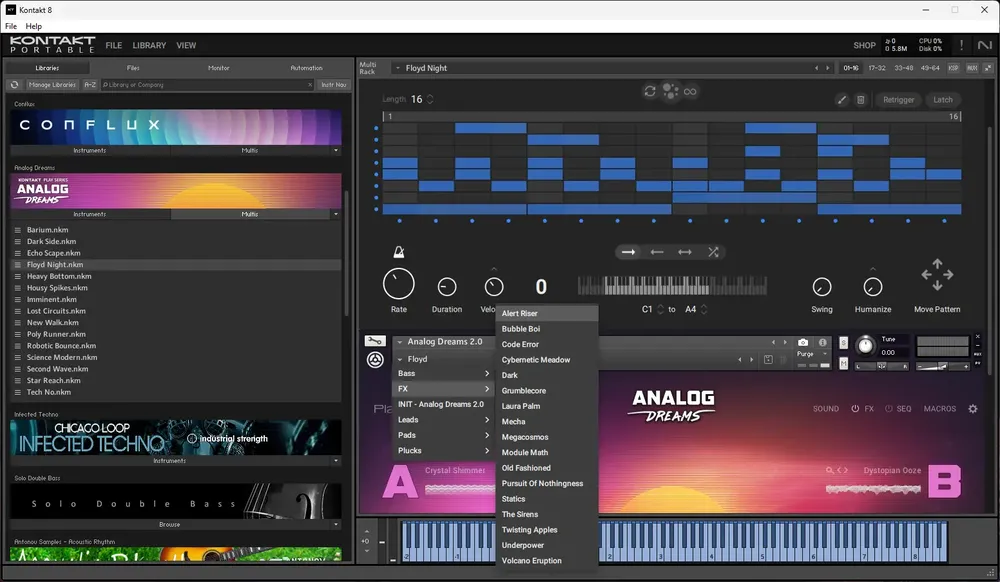Open Heavy Bottom.nkm in the list
Viewport: 1000px width, 582px height.
59,276
